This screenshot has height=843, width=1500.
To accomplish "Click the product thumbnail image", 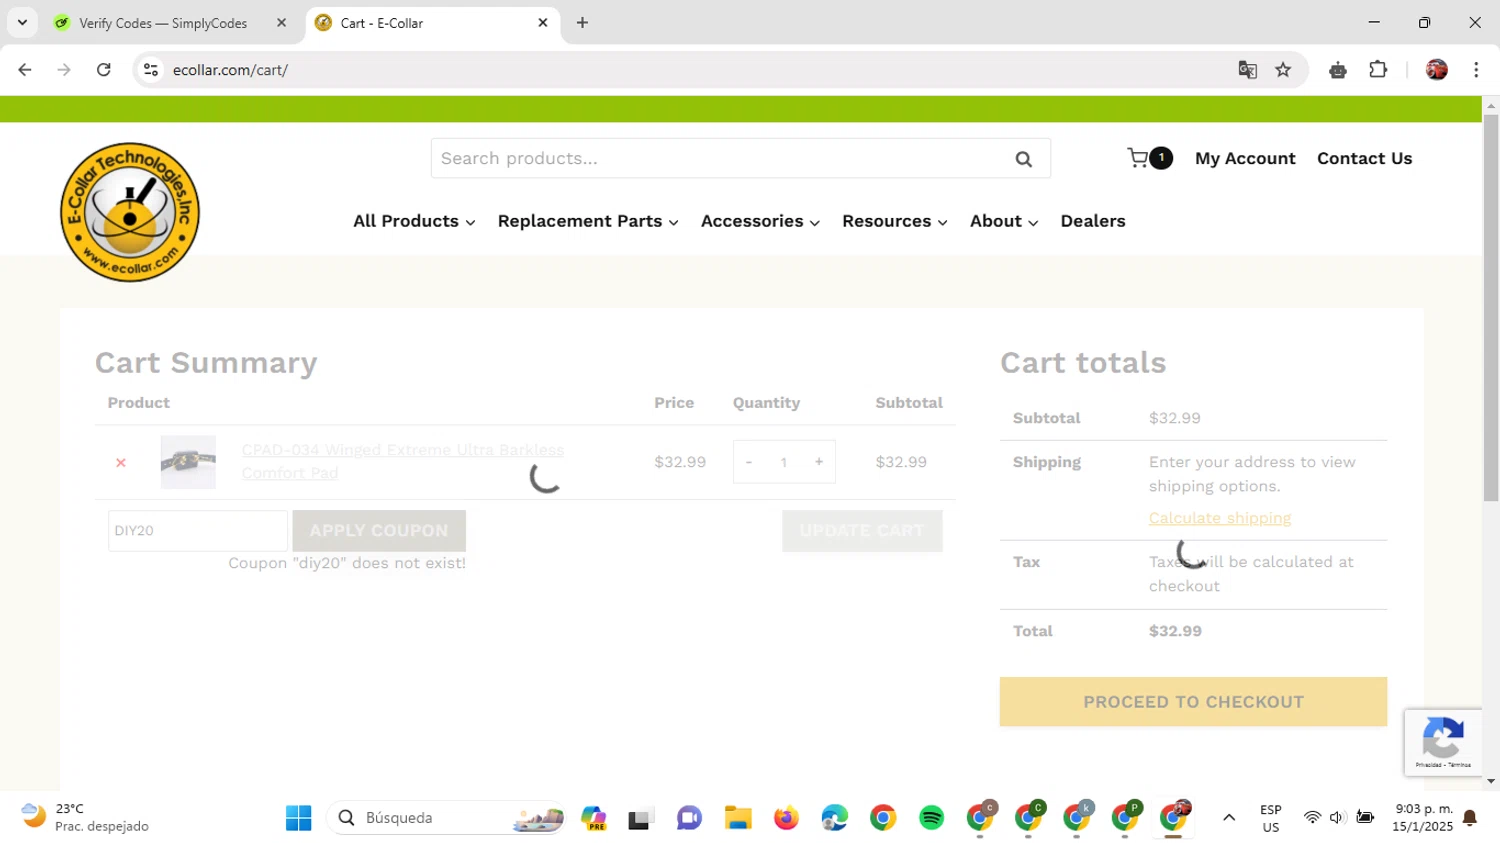I will point(188,462).
